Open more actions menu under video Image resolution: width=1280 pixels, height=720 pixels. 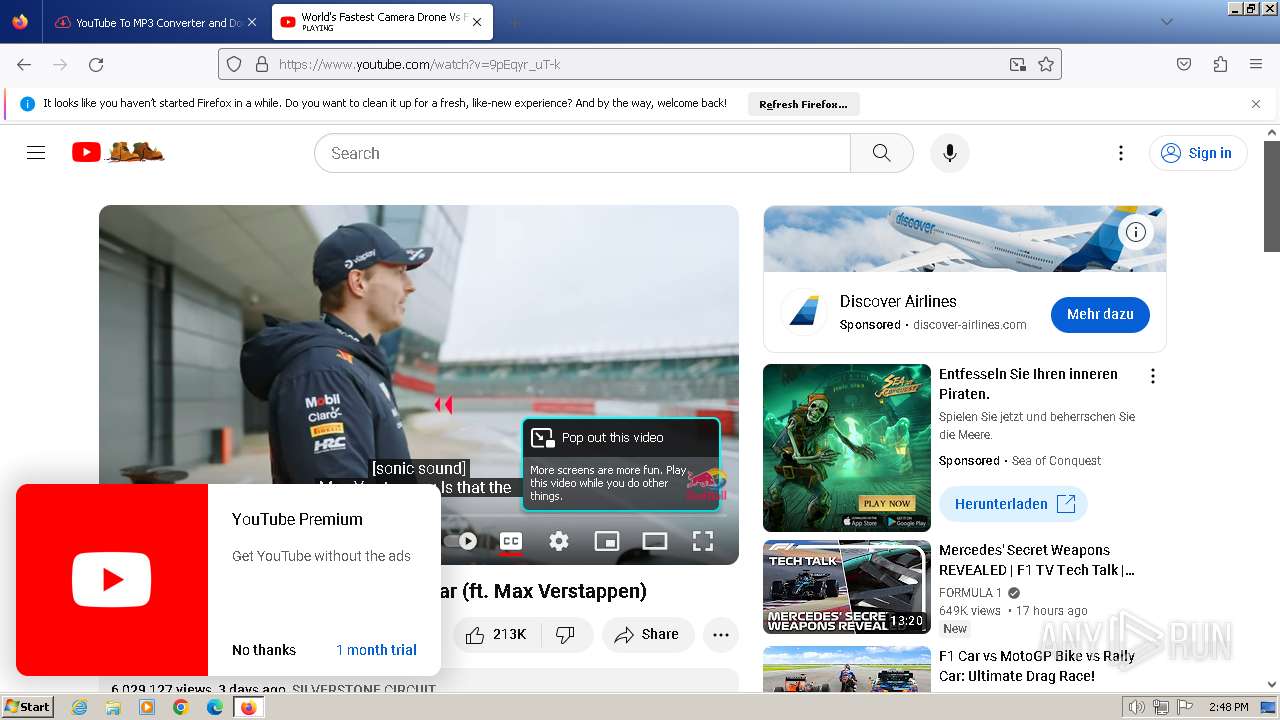(x=721, y=634)
